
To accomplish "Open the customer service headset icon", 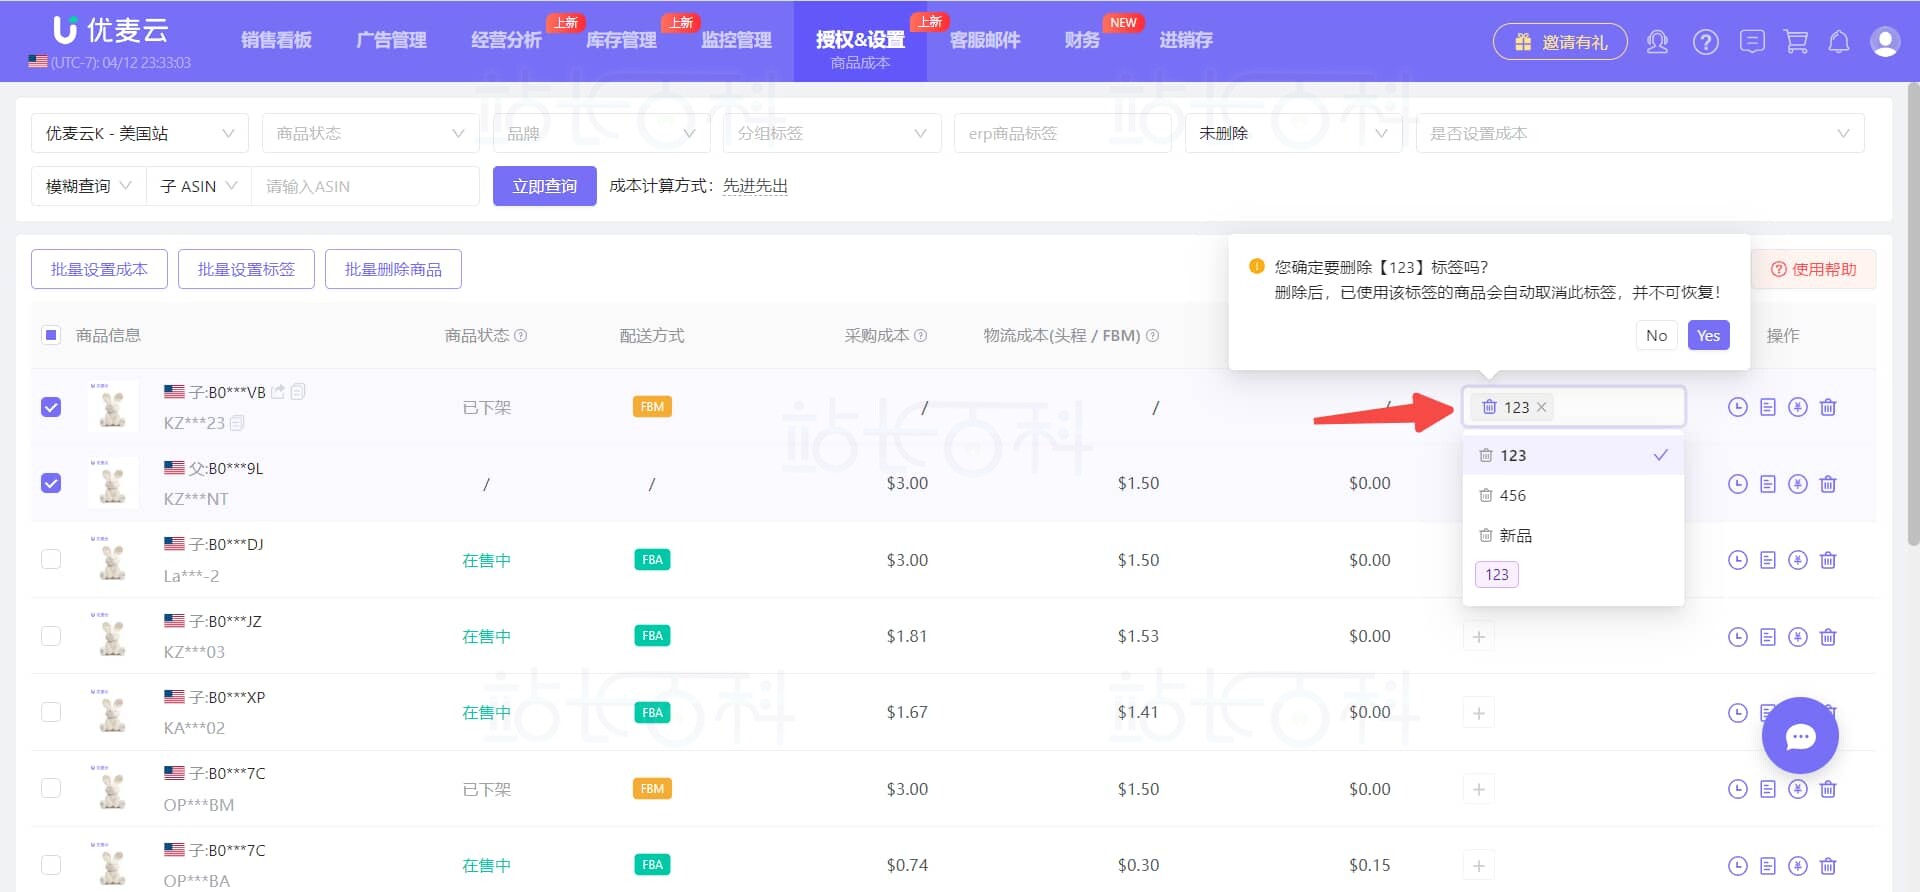I will [x=1657, y=42].
